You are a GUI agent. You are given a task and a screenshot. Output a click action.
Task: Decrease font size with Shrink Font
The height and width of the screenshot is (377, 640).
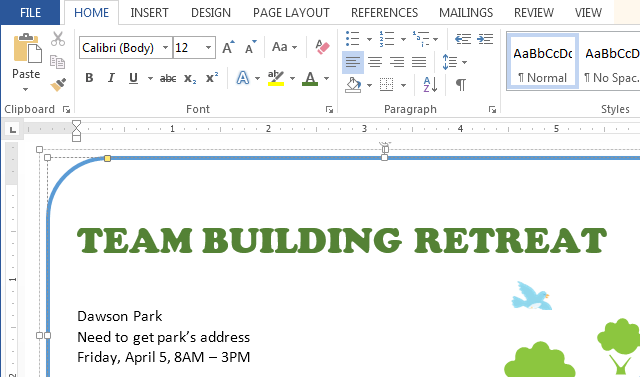click(250, 47)
